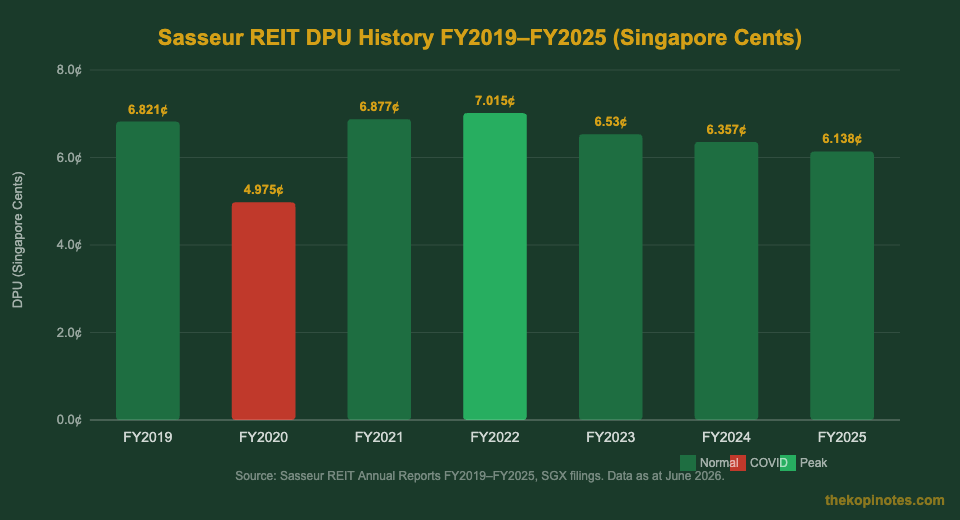Click the FY2025 axis label

842,437
